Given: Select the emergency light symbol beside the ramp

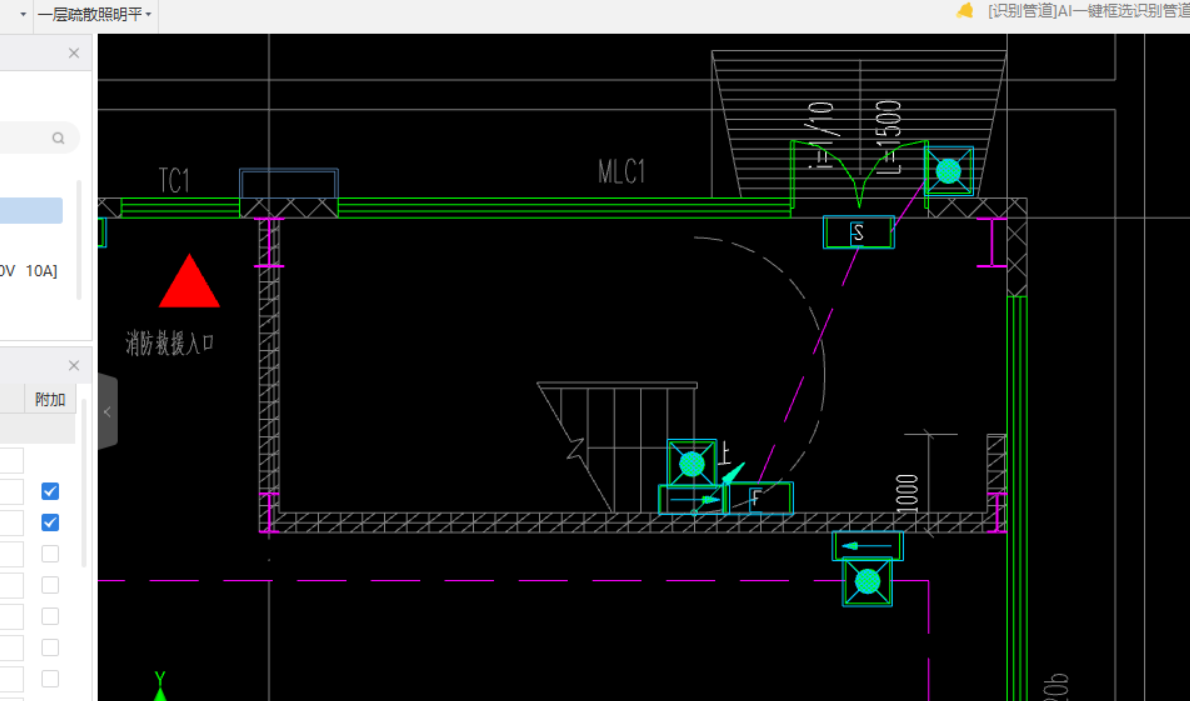Looking at the screenshot, I should [x=949, y=171].
